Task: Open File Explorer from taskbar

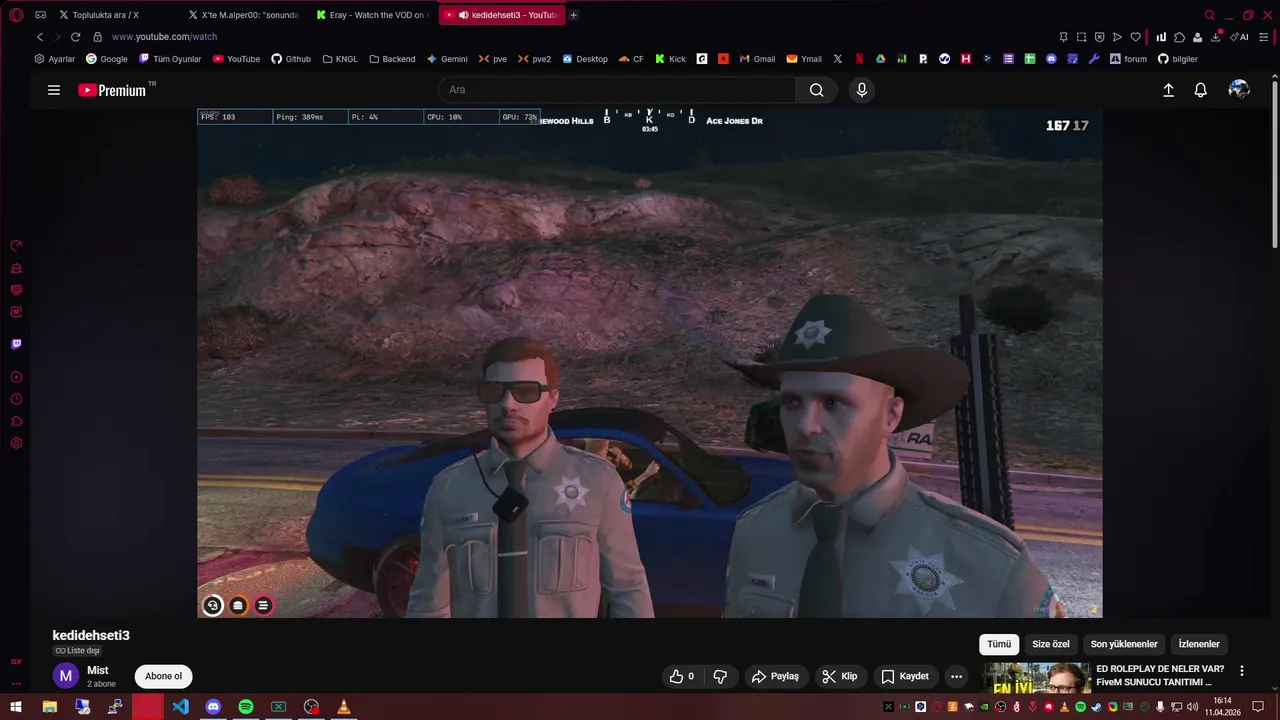Action: click(49, 707)
